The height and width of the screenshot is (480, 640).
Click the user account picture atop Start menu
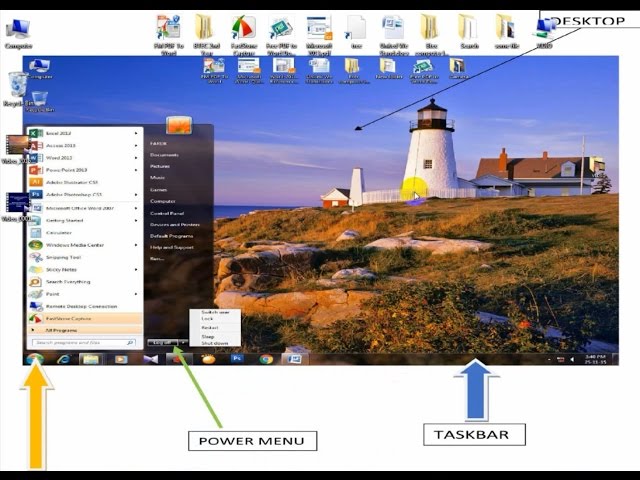tap(179, 125)
